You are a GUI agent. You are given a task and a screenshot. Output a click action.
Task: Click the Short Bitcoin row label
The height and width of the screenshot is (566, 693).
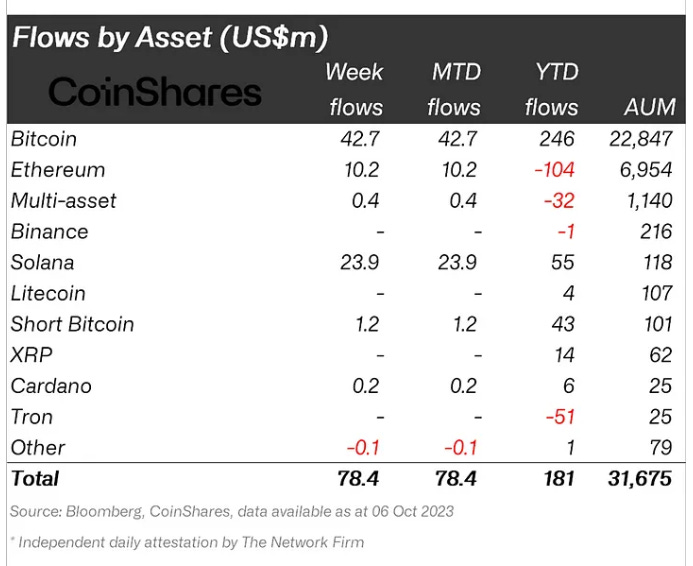72,324
